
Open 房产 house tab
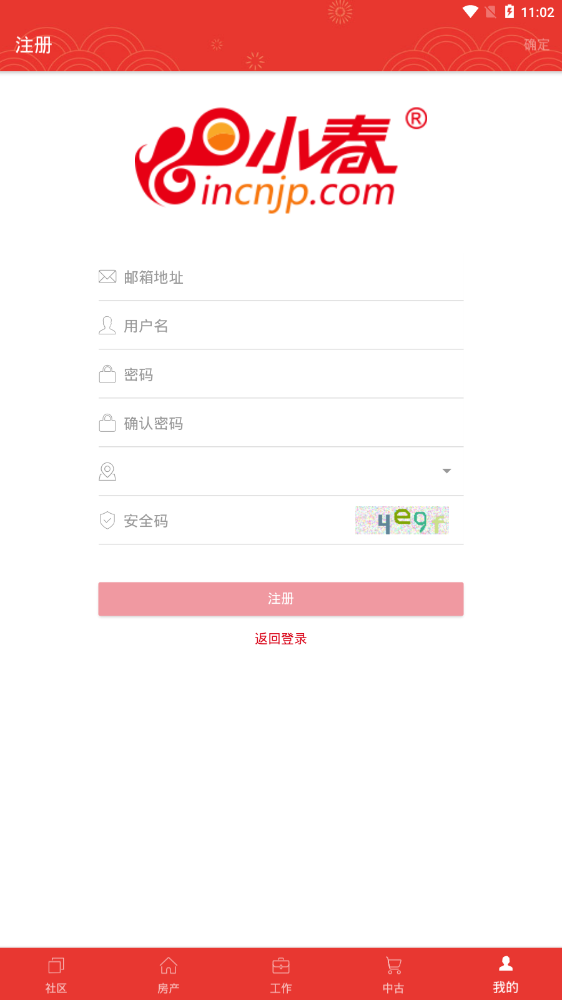coord(168,974)
